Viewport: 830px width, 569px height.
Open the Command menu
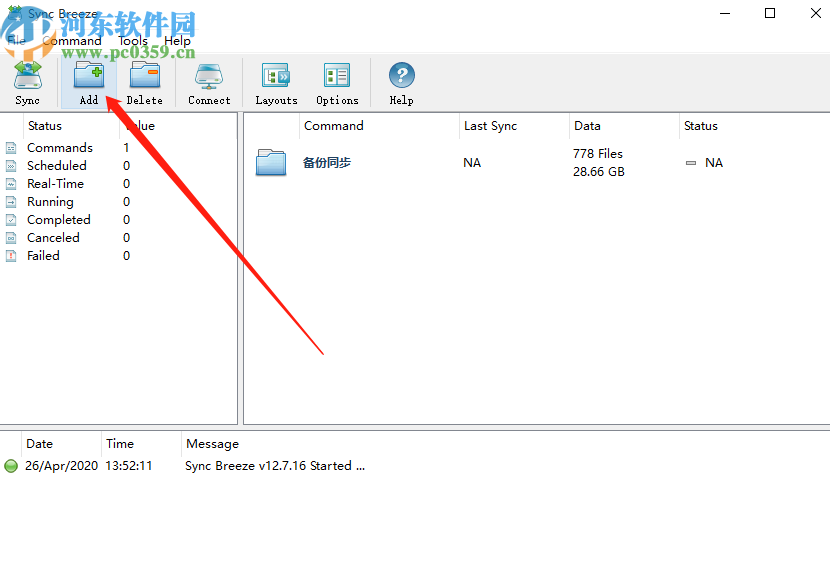coord(72,41)
